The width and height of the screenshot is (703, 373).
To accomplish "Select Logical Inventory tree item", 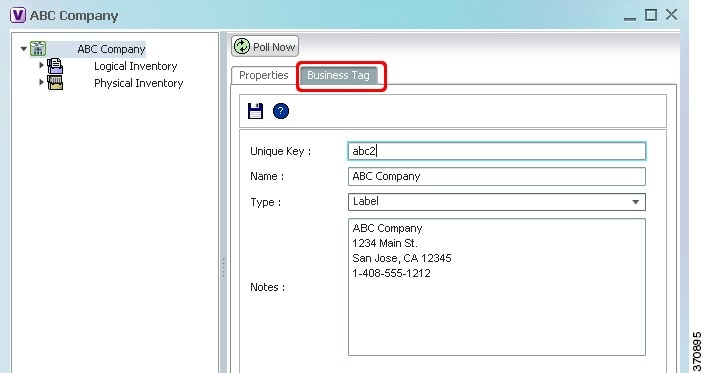I will point(135,66).
